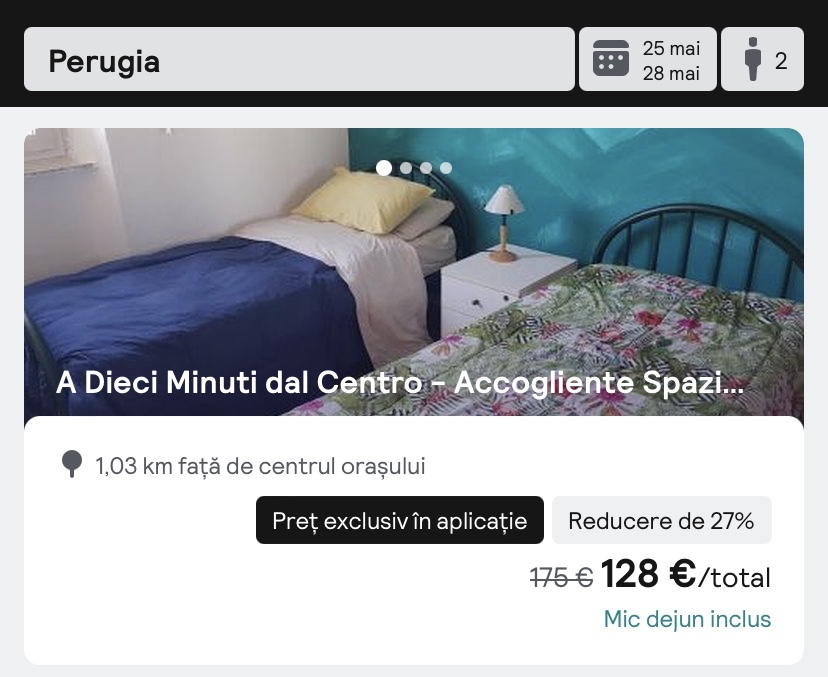Click the crossed-out 175 € original price
Screen dimensions: 828x677
tap(561, 577)
